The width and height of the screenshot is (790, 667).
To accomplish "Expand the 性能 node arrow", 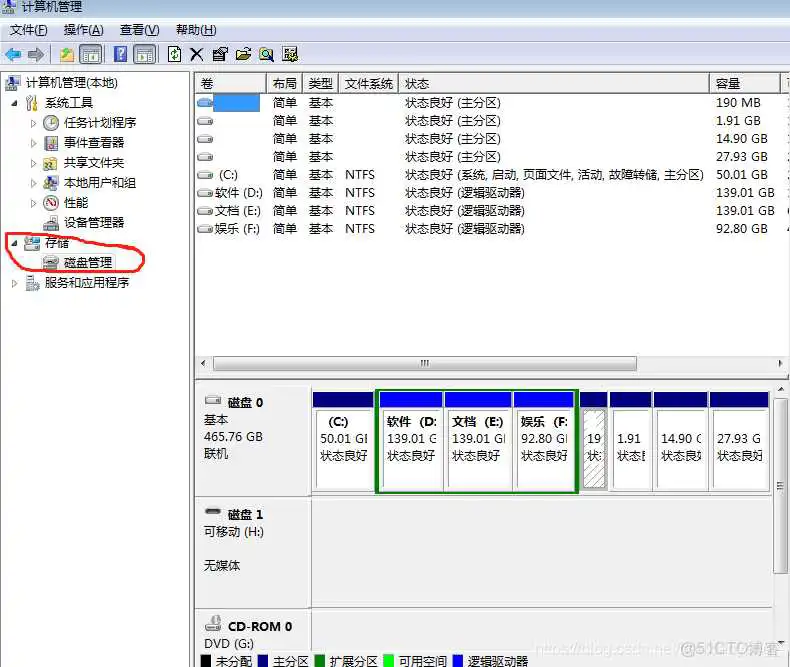I will tap(33, 203).
